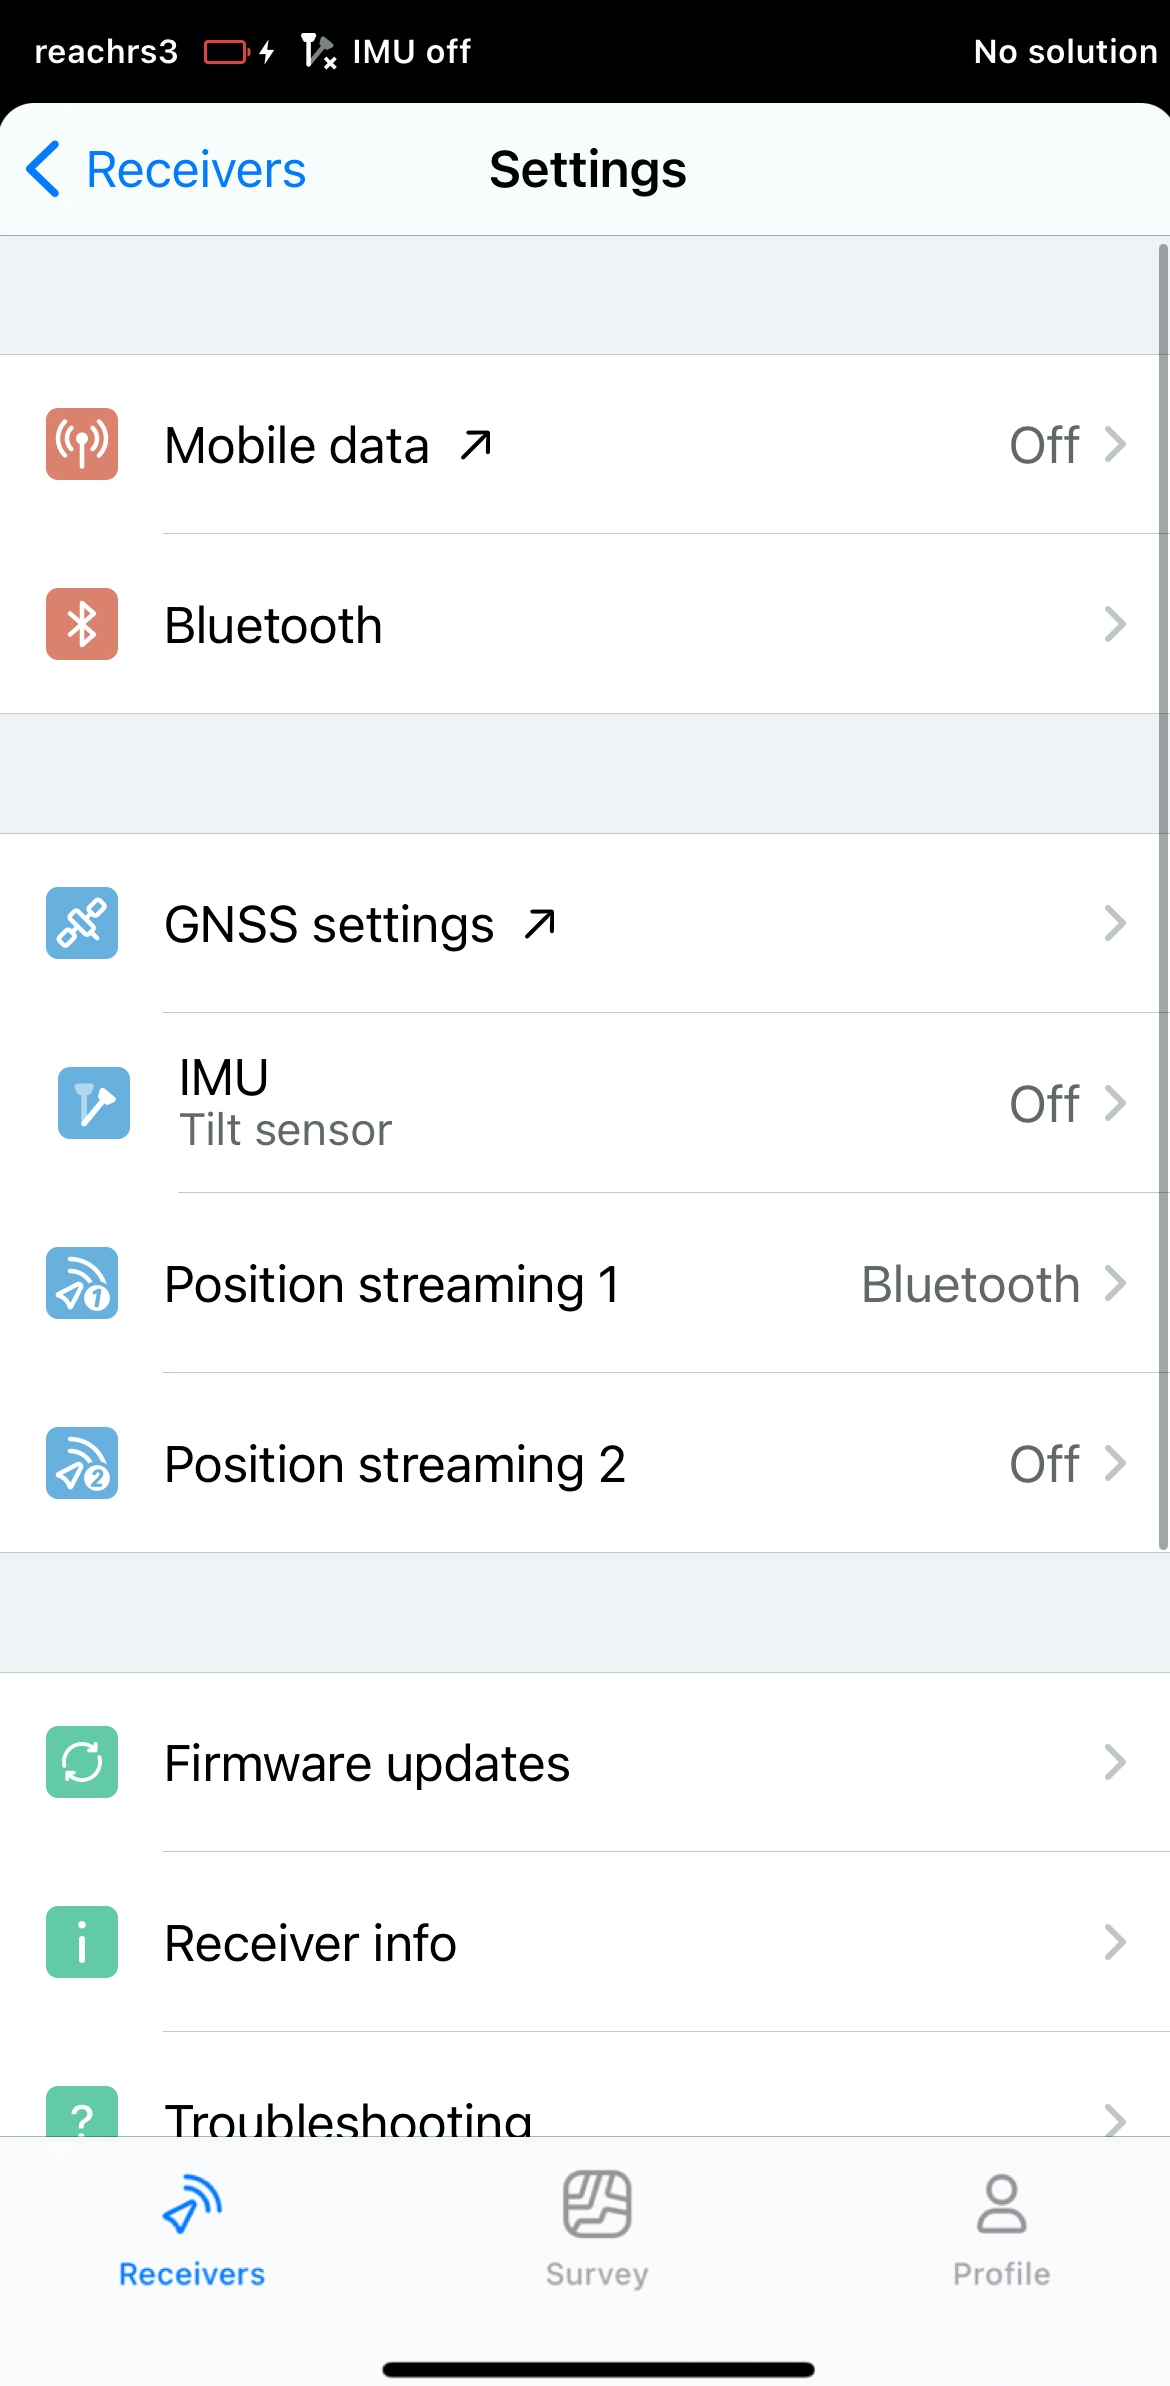Image resolution: width=1170 pixels, height=2386 pixels.
Task: Tap the IMU tilt sensor icon
Action: click(94, 1103)
